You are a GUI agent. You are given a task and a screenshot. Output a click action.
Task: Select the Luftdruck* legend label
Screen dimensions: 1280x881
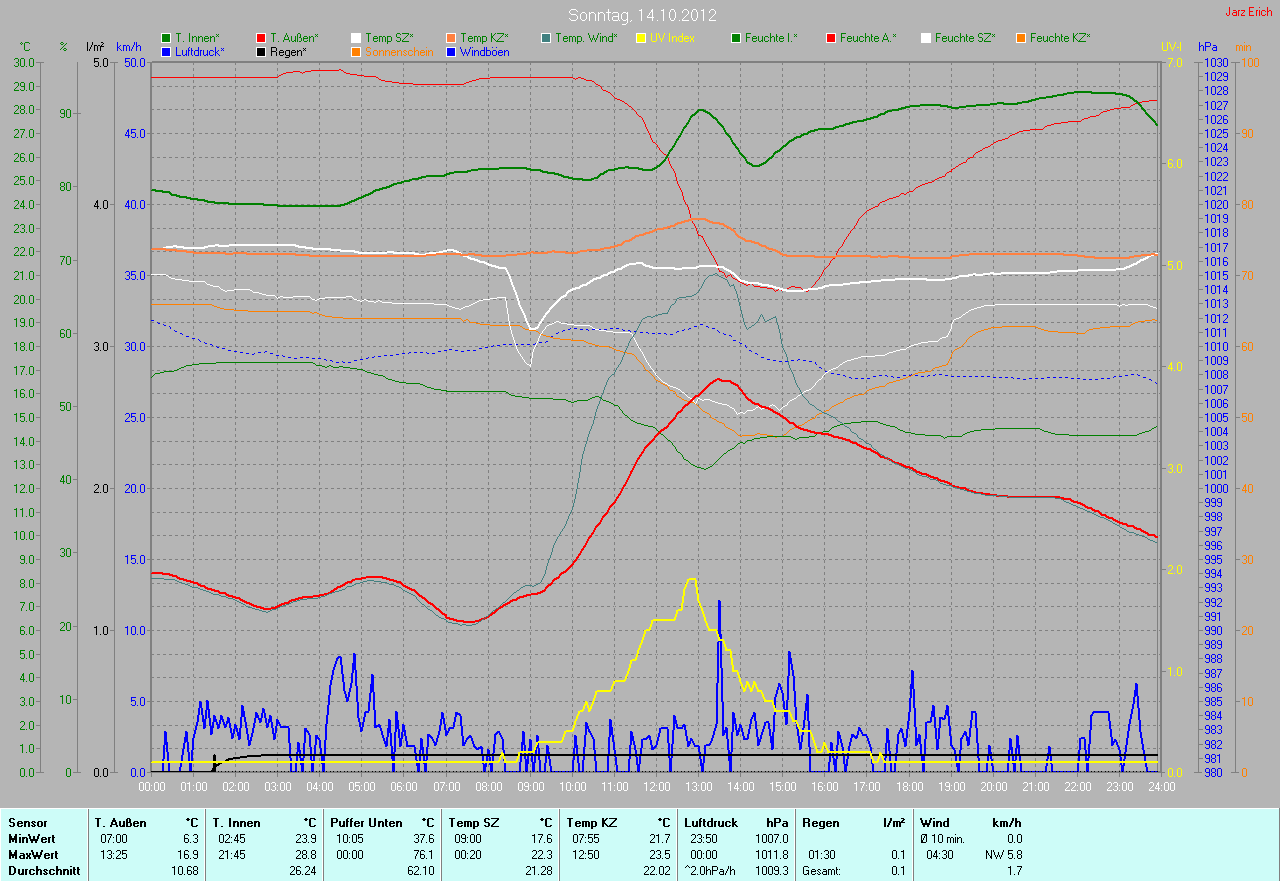tap(200, 51)
